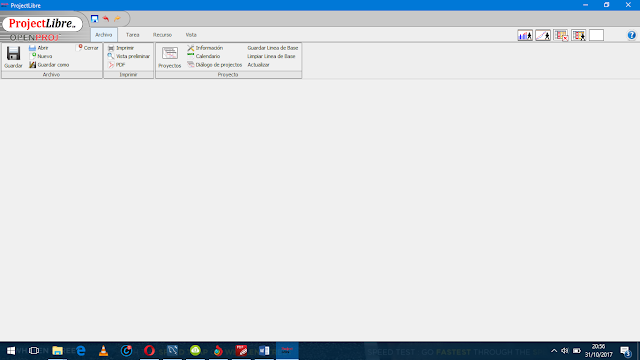Choose Guardar como in the Archivo group
Screen dimensions: 640x360
click(x=49, y=65)
